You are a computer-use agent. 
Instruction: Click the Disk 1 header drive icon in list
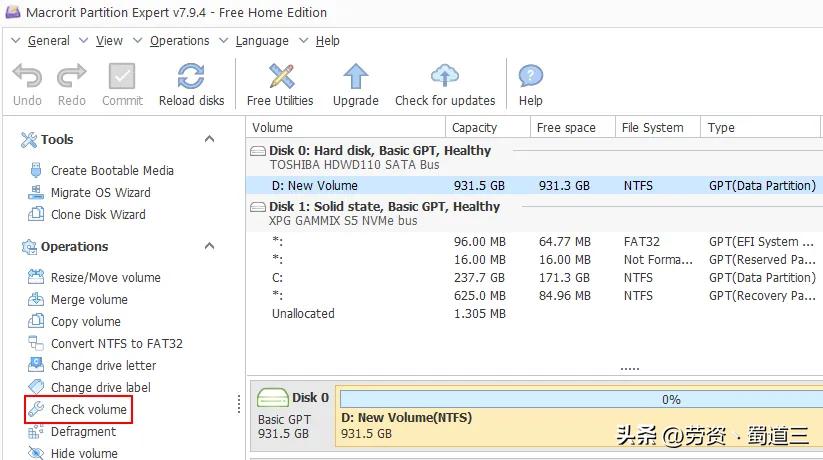coord(258,207)
